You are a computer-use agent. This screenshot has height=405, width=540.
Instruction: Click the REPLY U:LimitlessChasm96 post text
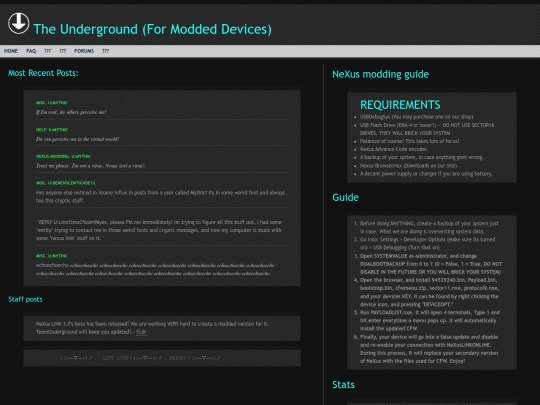point(159,230)
